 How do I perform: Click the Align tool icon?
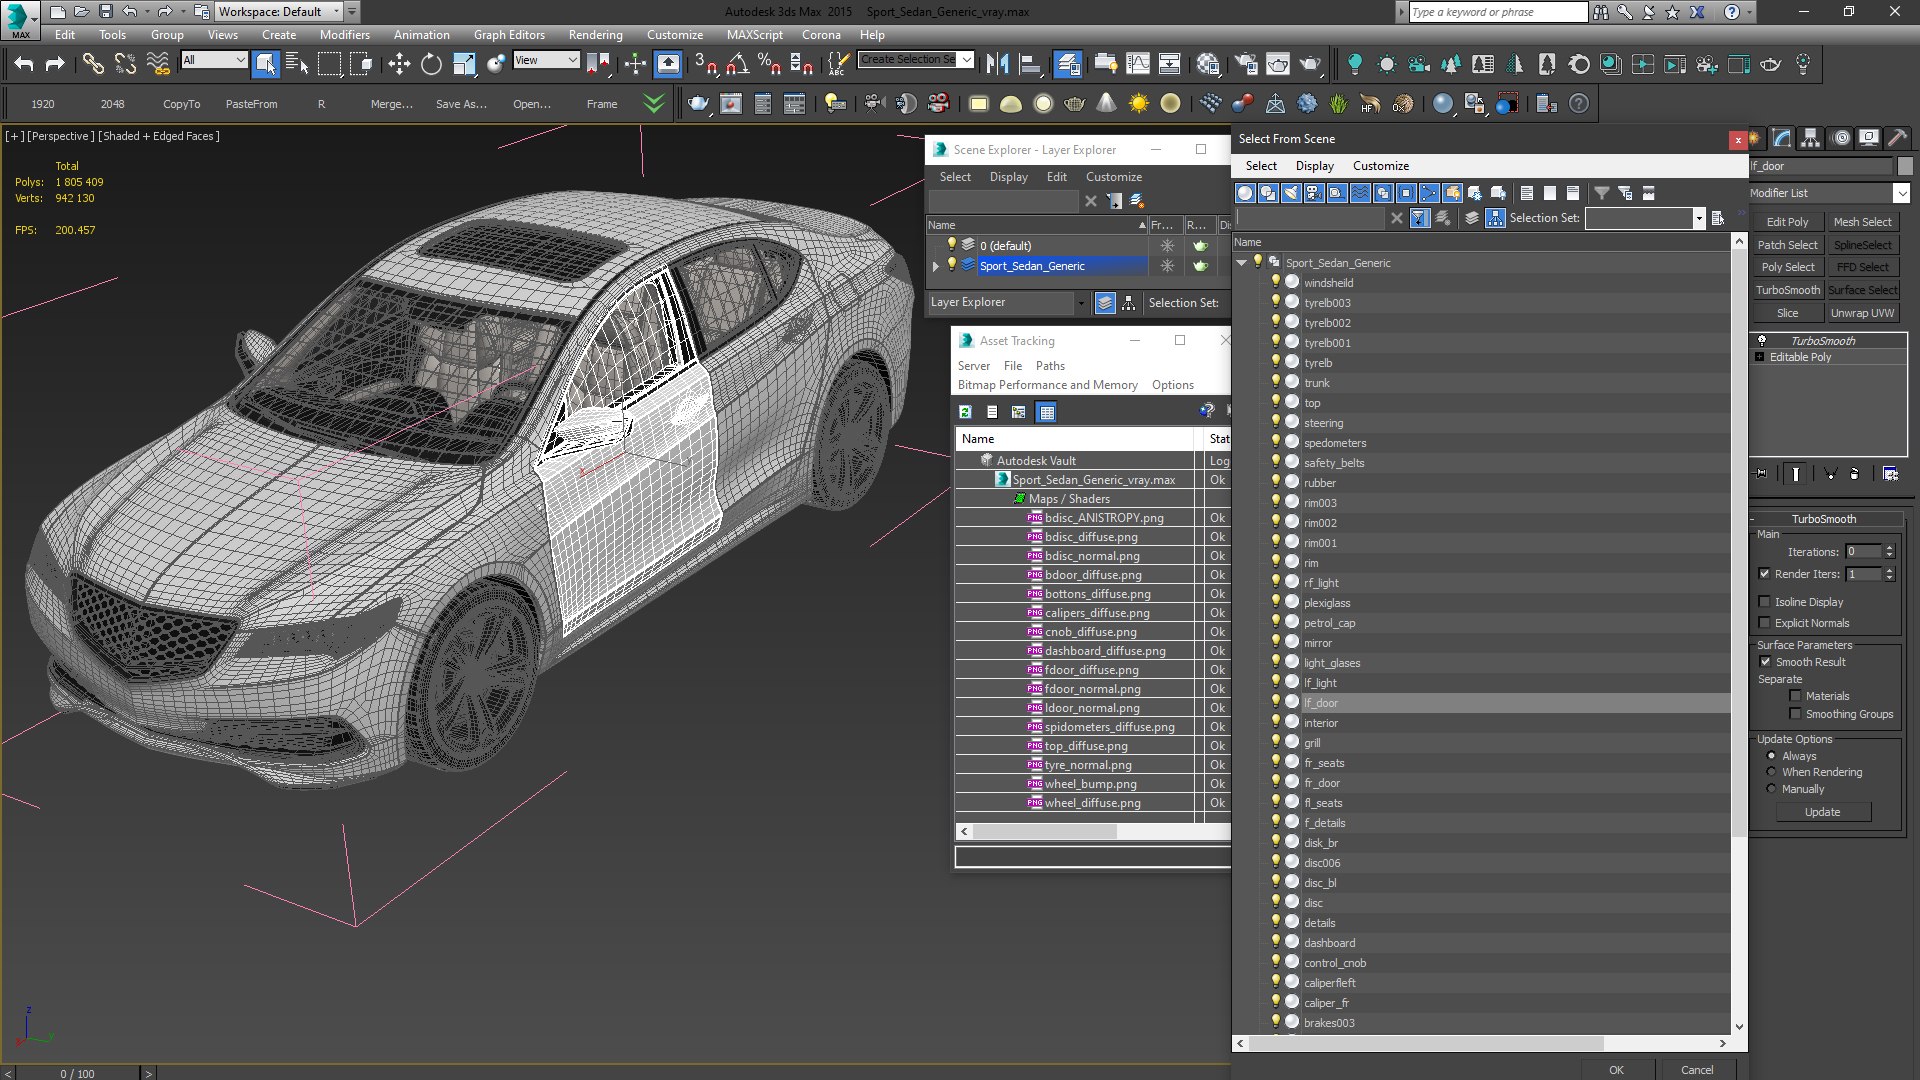(1029, 64)
